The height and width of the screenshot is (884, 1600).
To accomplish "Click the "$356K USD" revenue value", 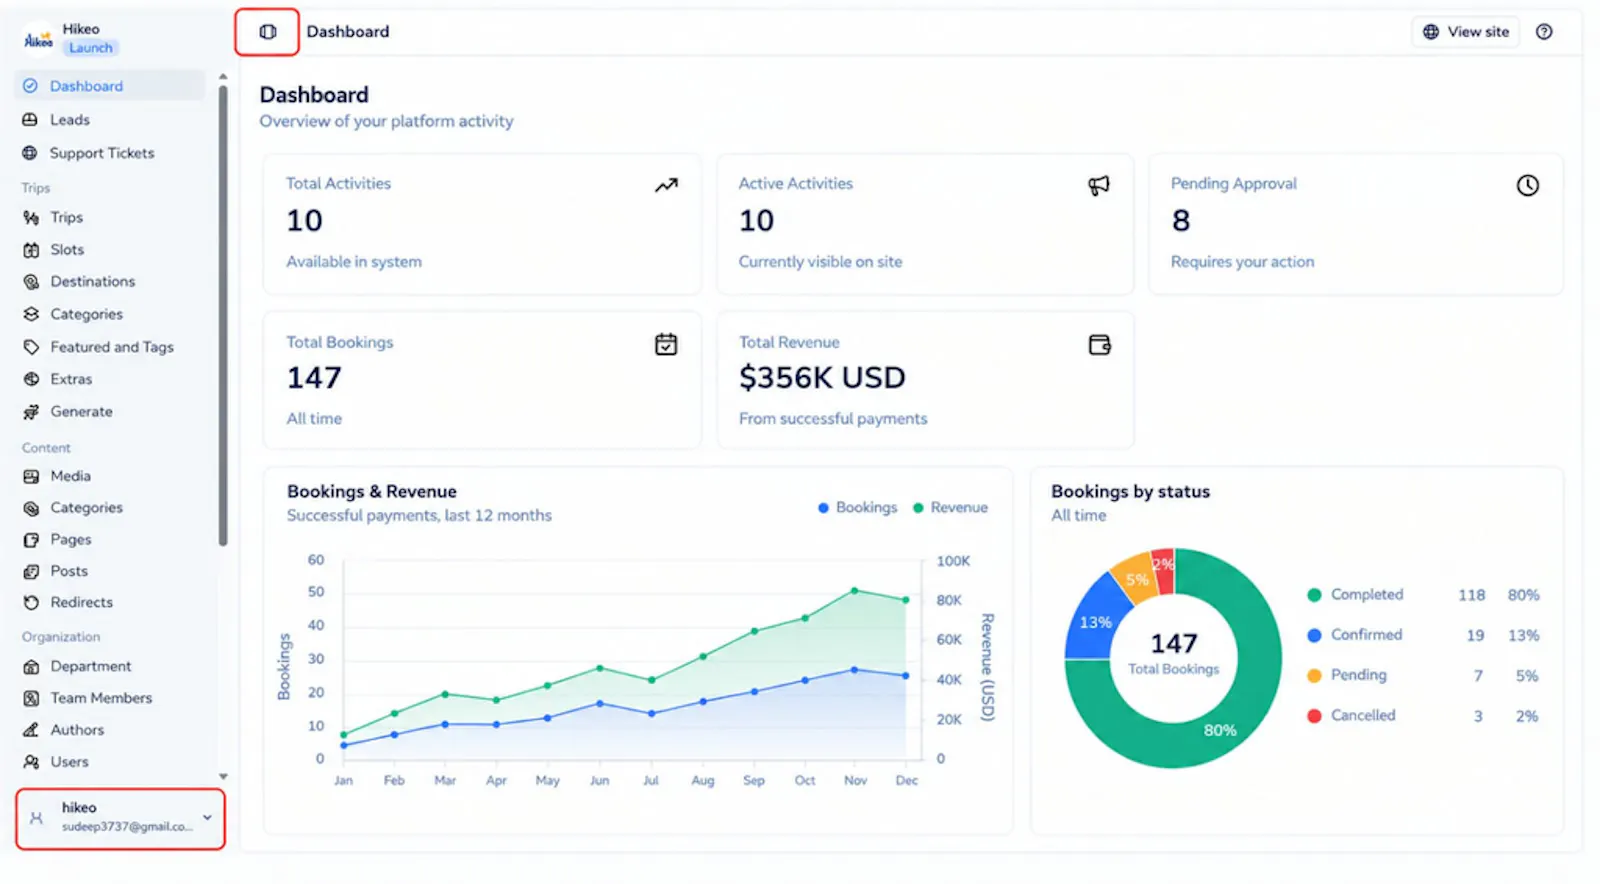I will 822,378.
